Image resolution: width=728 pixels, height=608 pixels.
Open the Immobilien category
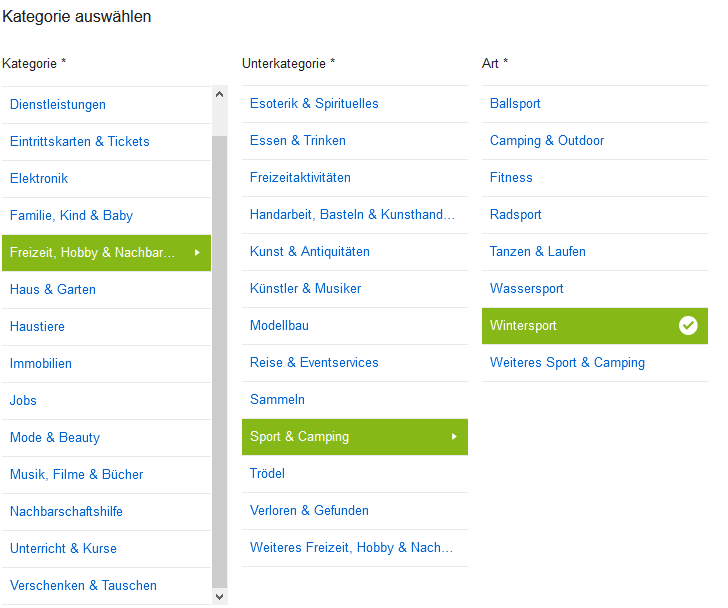pyautogui.click(x=41, y=364)
